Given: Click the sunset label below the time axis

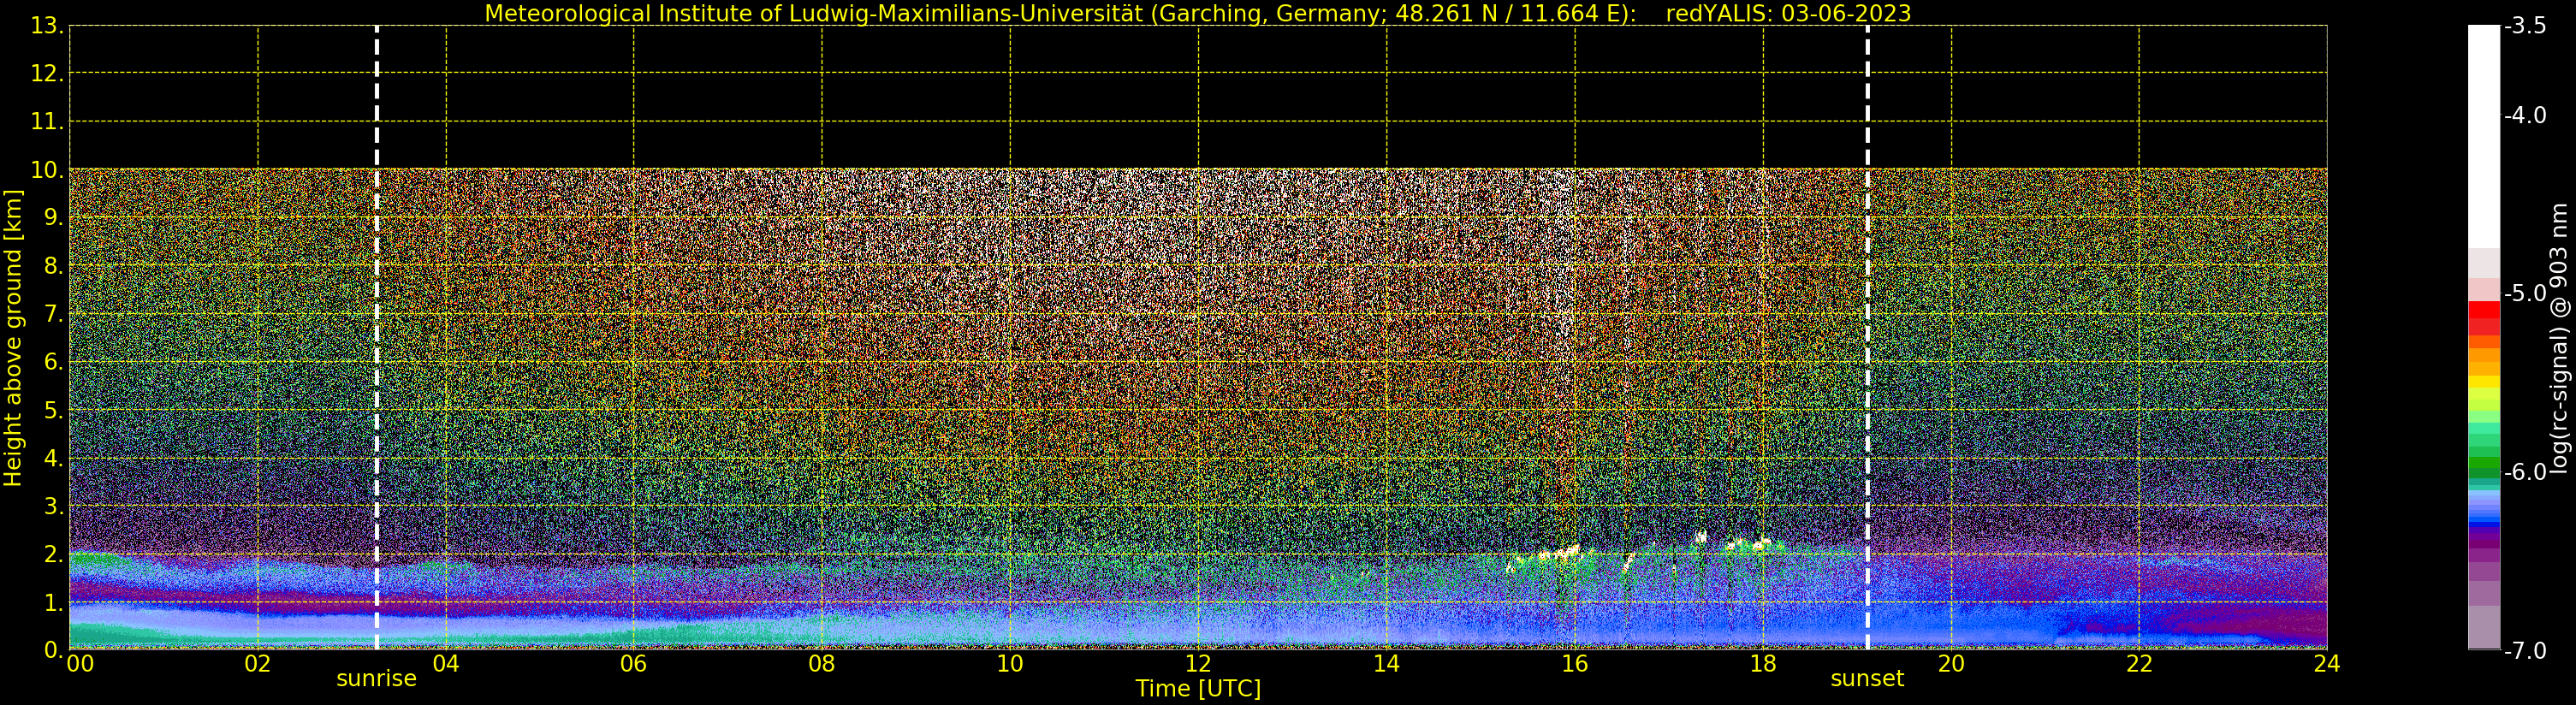Looking at the screenshot, I should click(x=1867, y=679).
